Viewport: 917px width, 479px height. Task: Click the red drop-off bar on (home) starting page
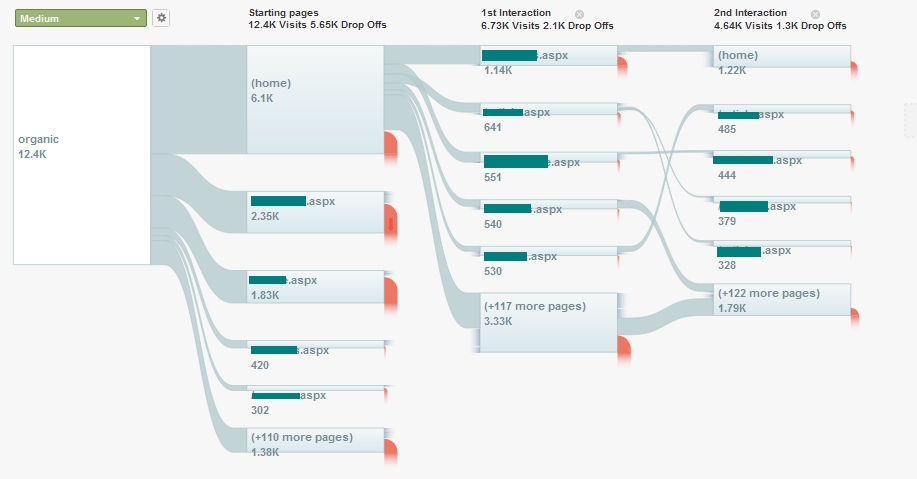coord(391,144)
